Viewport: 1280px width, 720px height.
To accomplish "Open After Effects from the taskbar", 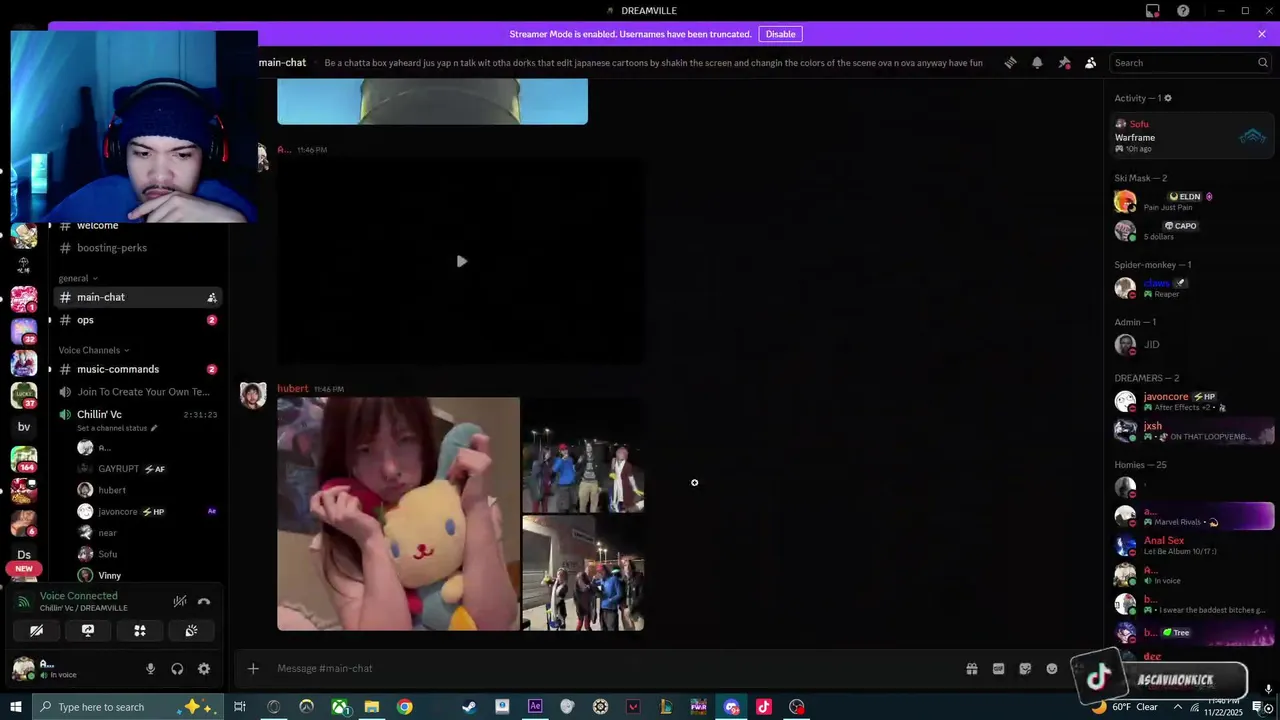I will click(x=535, y=707).
